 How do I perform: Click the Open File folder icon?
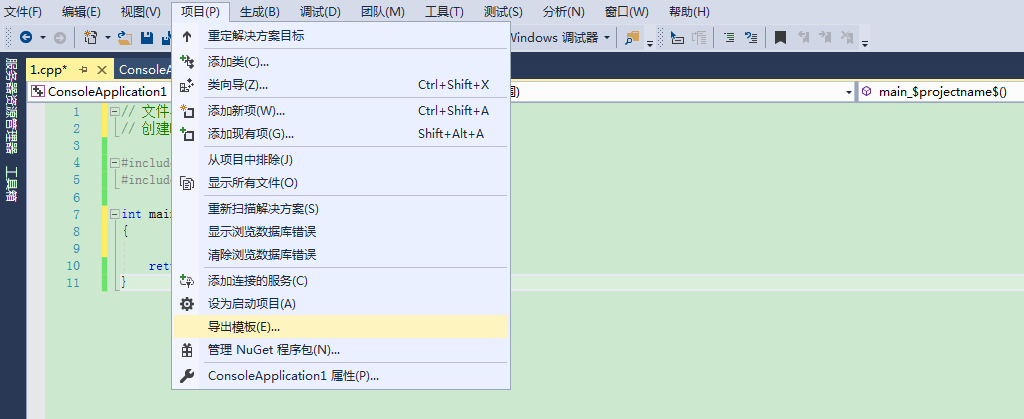tap(125, 38)
